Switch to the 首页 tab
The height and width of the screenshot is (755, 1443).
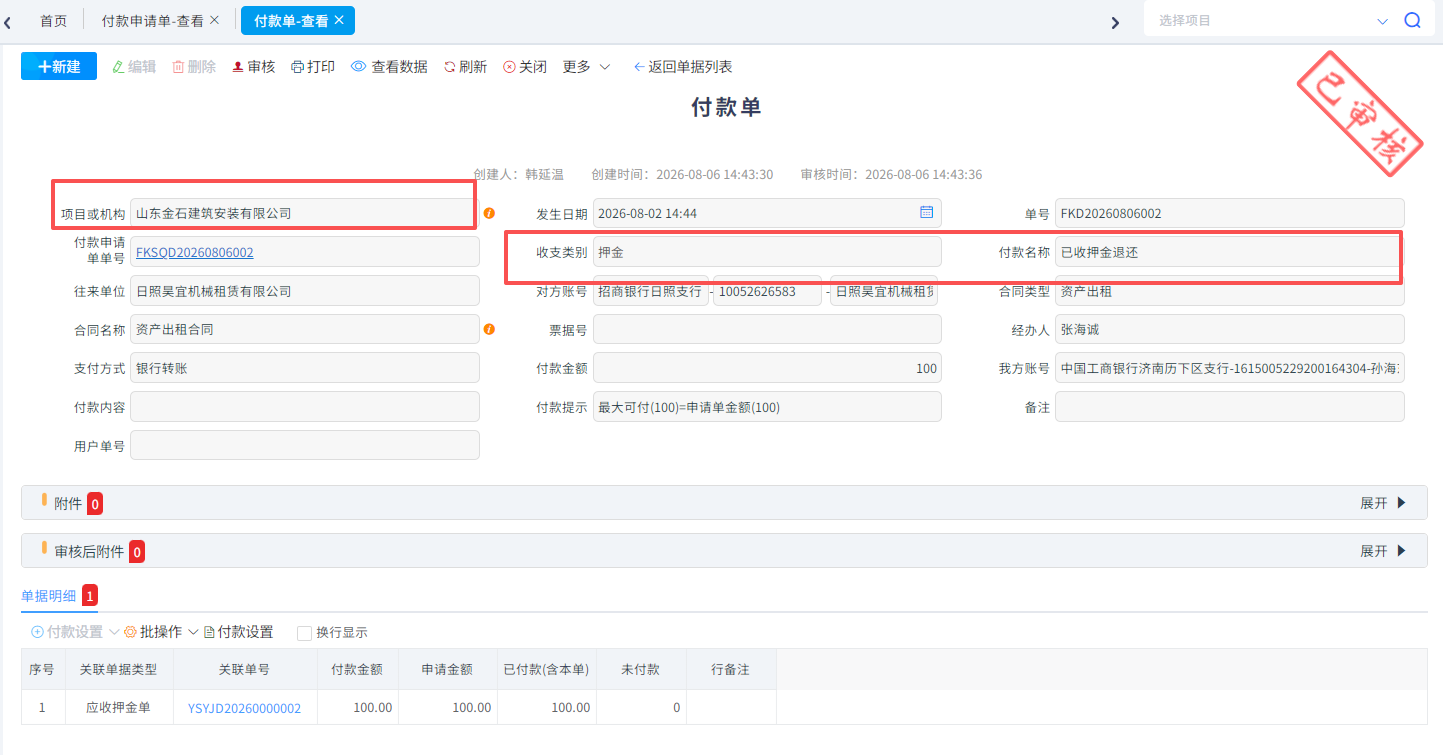[x=54, y=20]
